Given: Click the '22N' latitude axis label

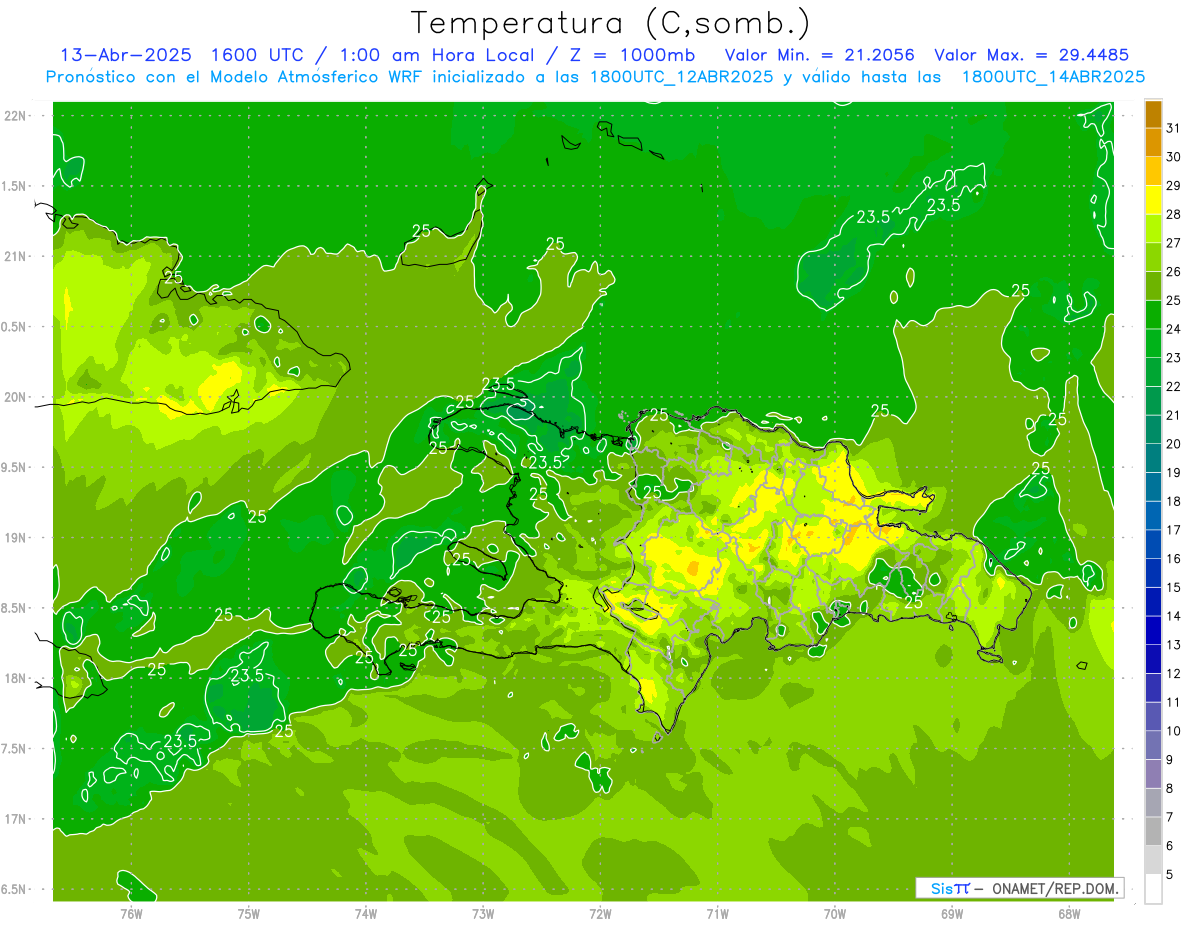Looking at the screenshot, I should pyautogui.click(x=16, y=116).
